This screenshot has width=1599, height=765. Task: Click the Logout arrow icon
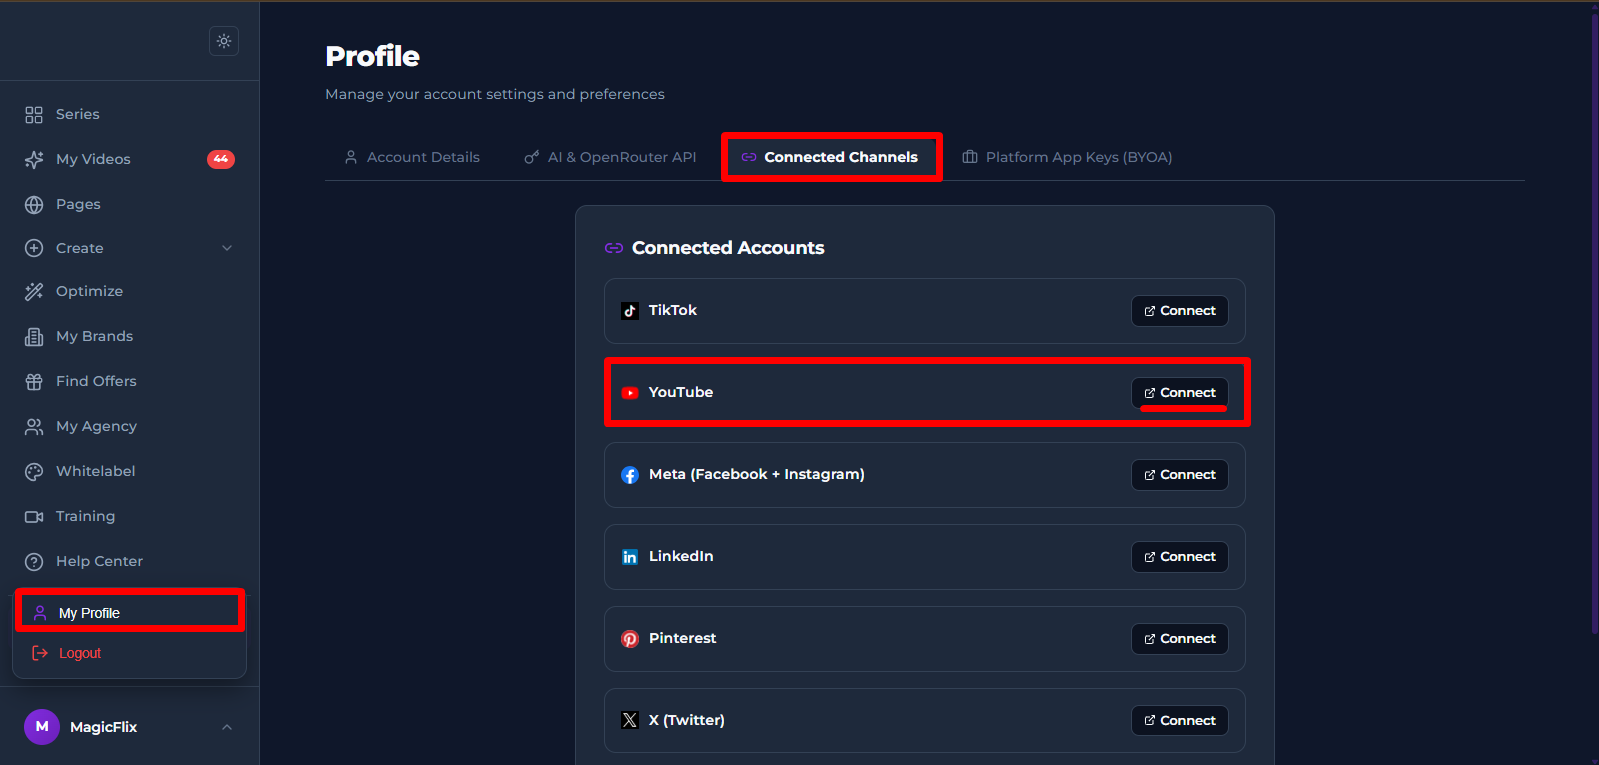tap(40, 653)
